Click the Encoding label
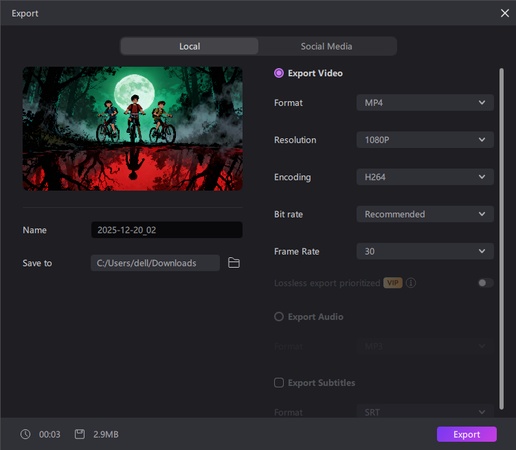Screen dimensions: 516x450 [x=292, y=177]
